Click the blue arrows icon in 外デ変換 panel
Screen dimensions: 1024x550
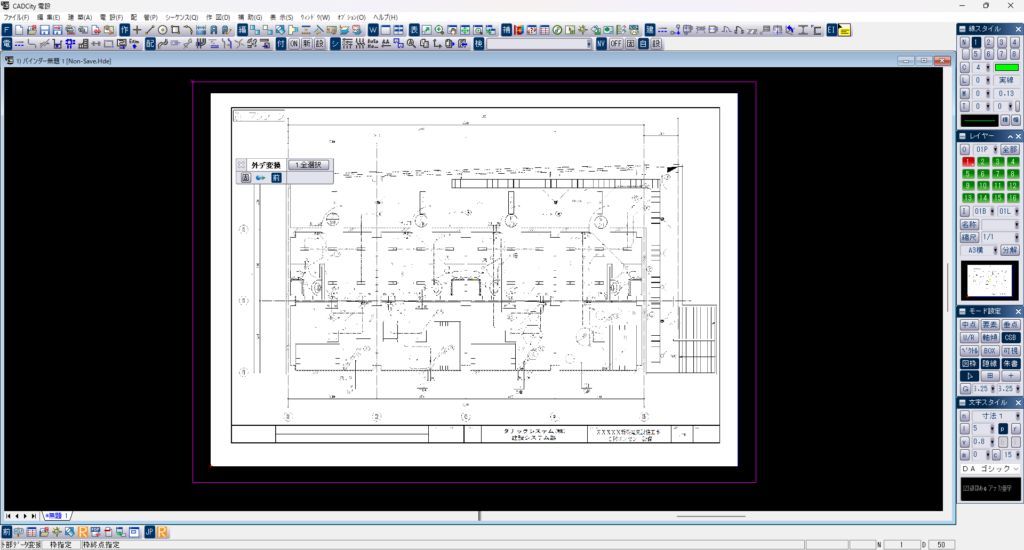tap(260, 177)
